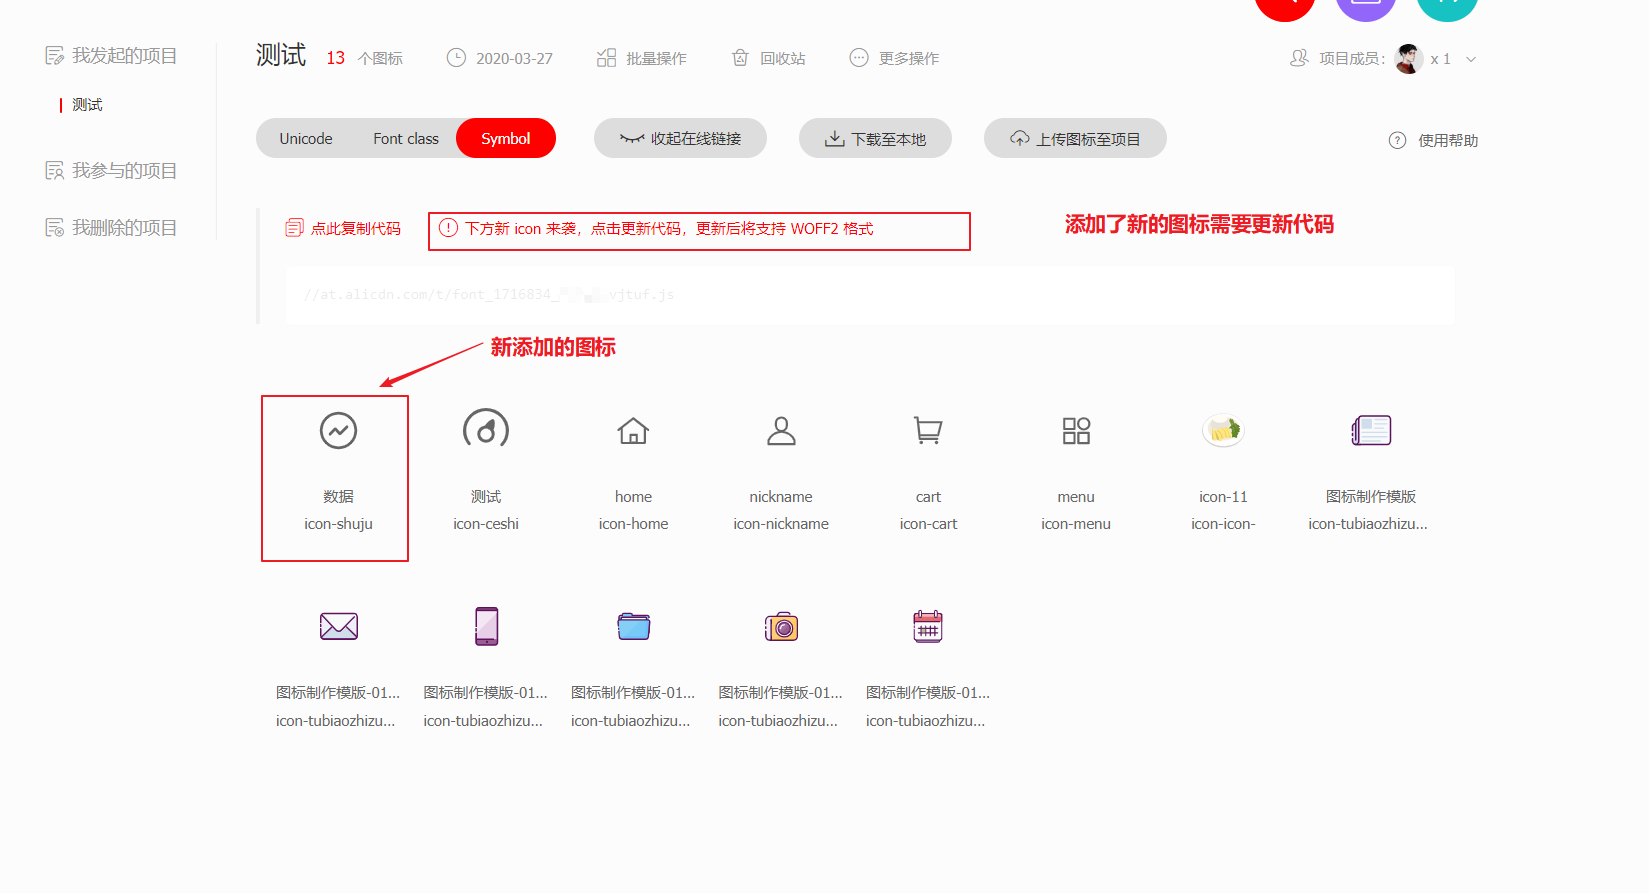Click the copy icon beside 点此复制代码
This screenshot has height=893, width=1649.
tap(294, 228)
